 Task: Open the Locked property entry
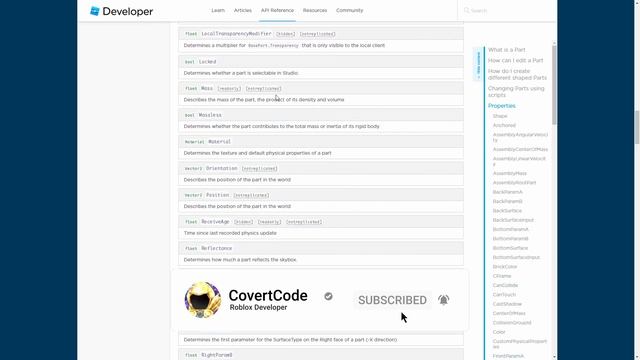point(207,62)
